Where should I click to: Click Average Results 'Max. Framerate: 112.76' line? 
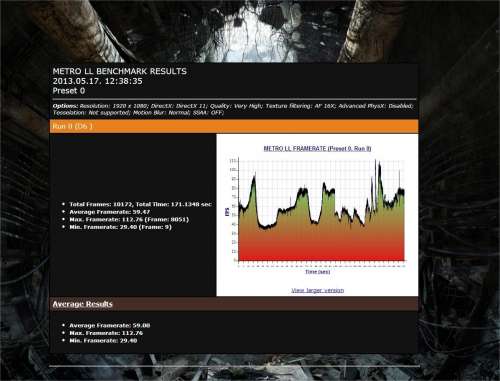[106, 333]
